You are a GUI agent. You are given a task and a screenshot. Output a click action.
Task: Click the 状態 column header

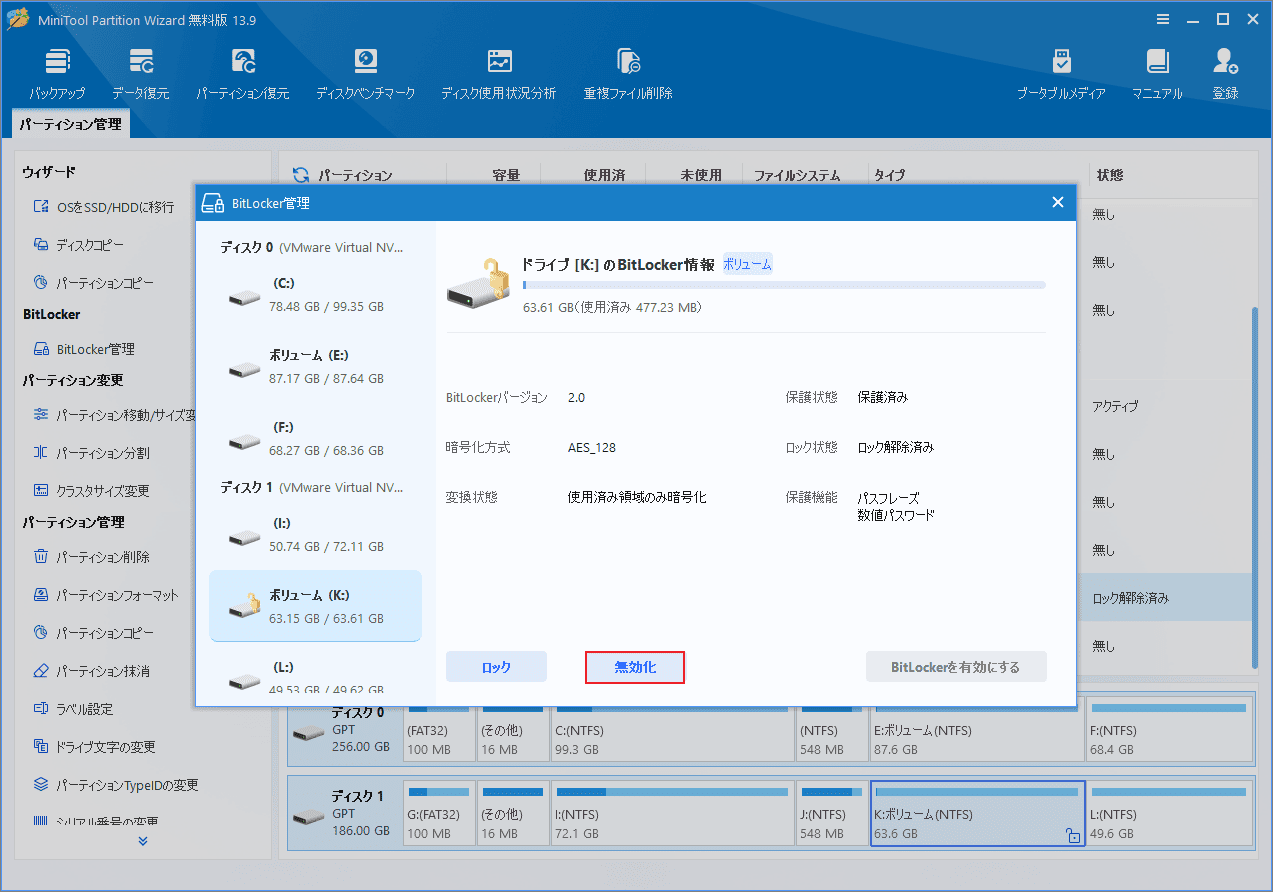[1110, 175]
